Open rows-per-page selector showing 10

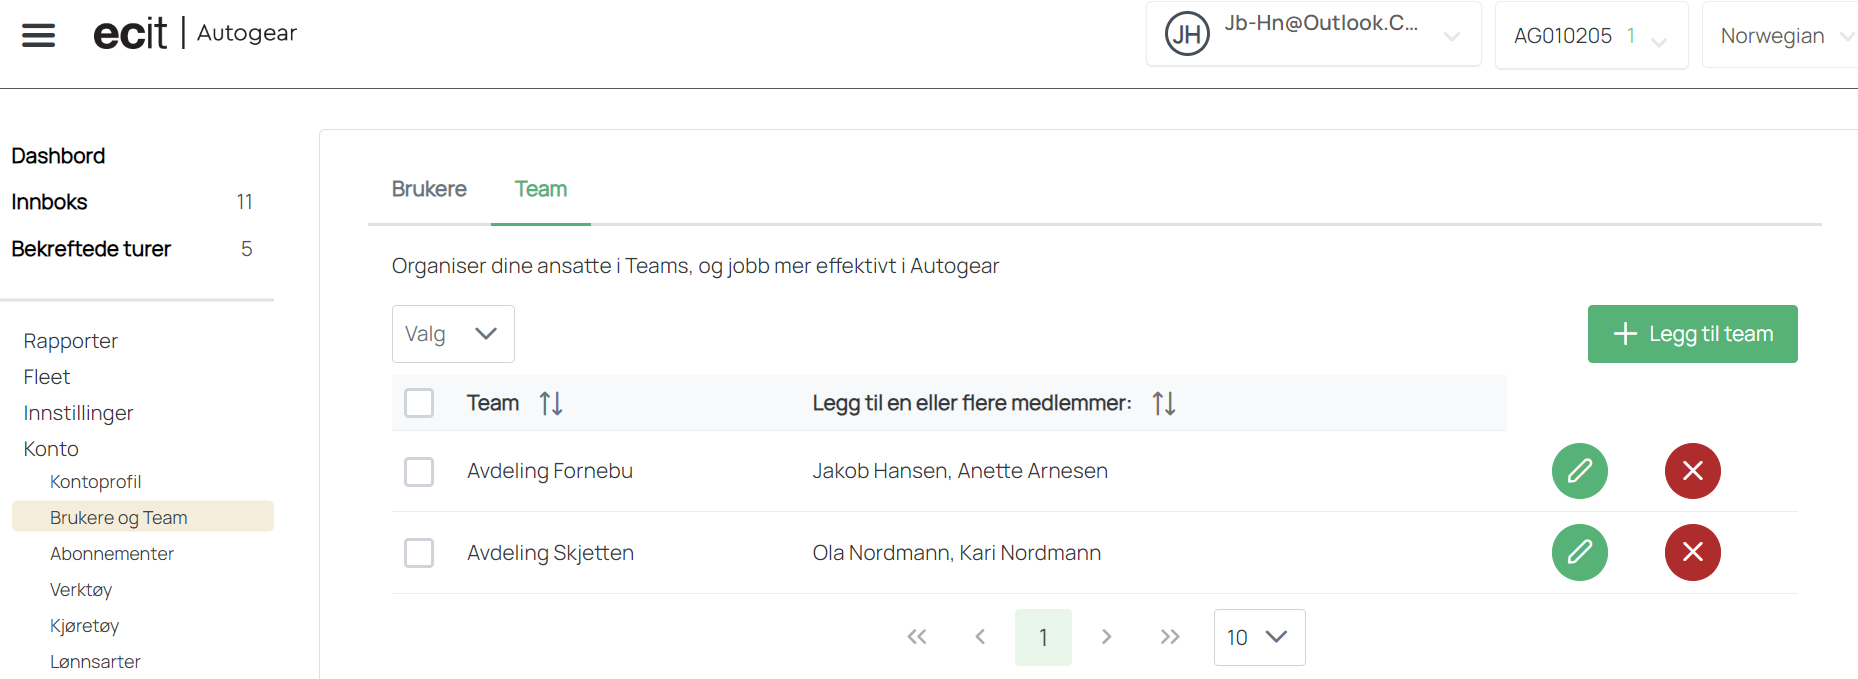point(1259,637)
